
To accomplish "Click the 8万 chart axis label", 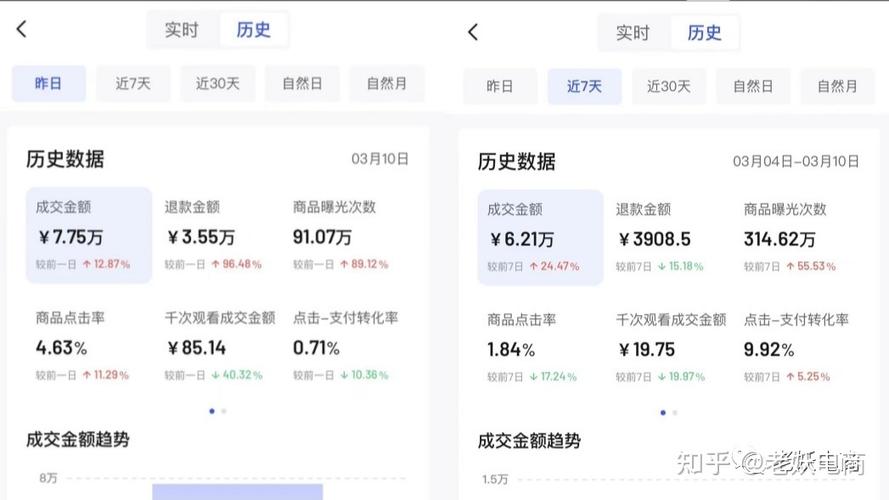I will click(x=48, y=478).
